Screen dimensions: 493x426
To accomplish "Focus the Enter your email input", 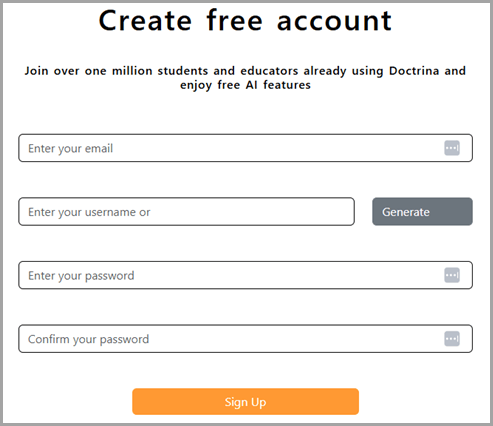I will coord(245,148).
